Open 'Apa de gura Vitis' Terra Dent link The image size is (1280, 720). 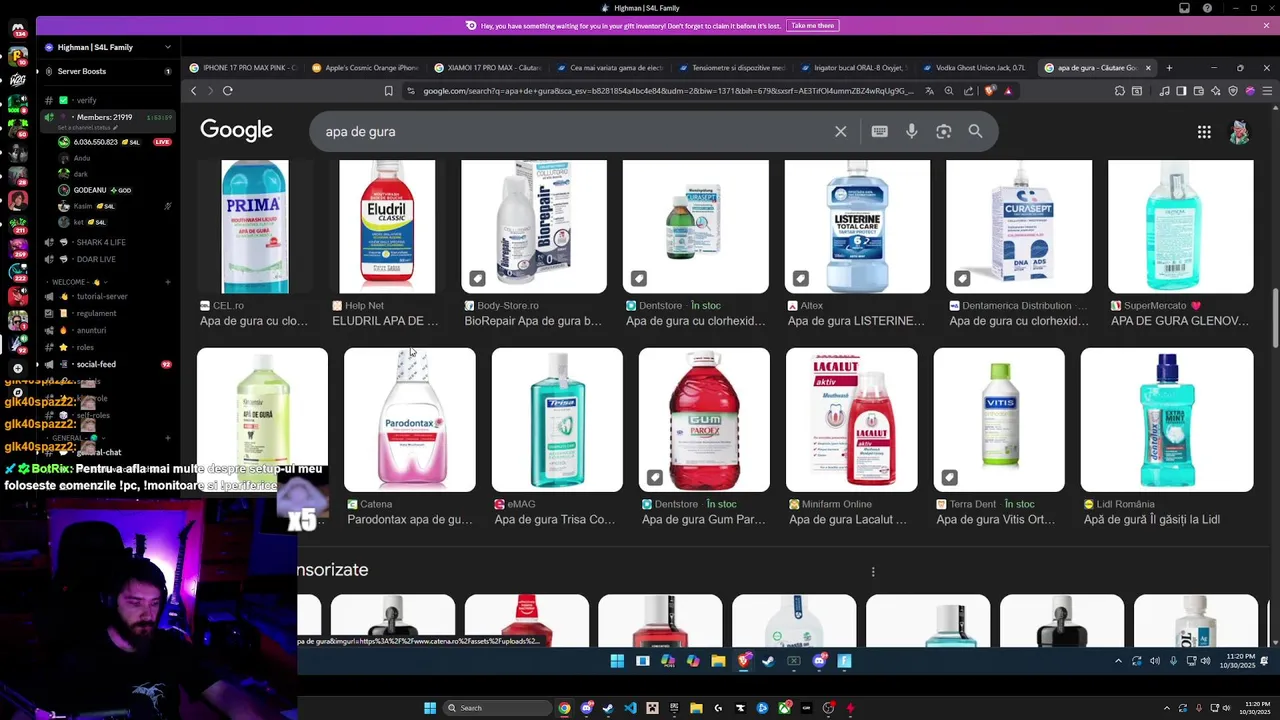pyautogui.click(x=996, y=520)
